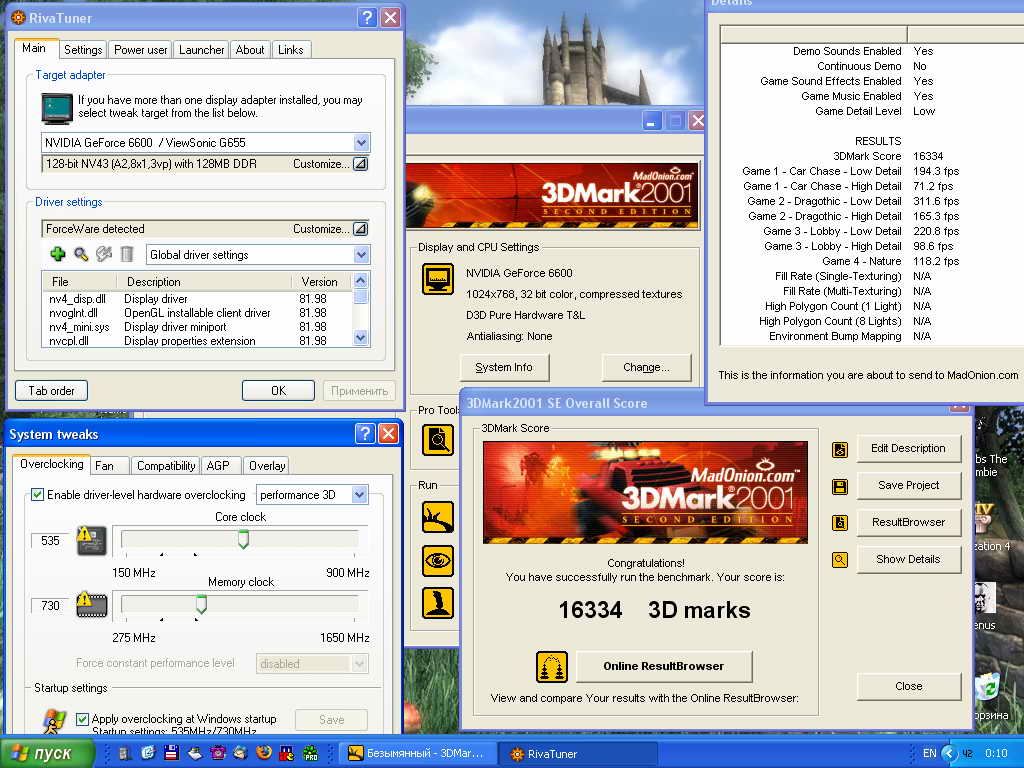Click the Change... button in 3DMark

point(646,367)
